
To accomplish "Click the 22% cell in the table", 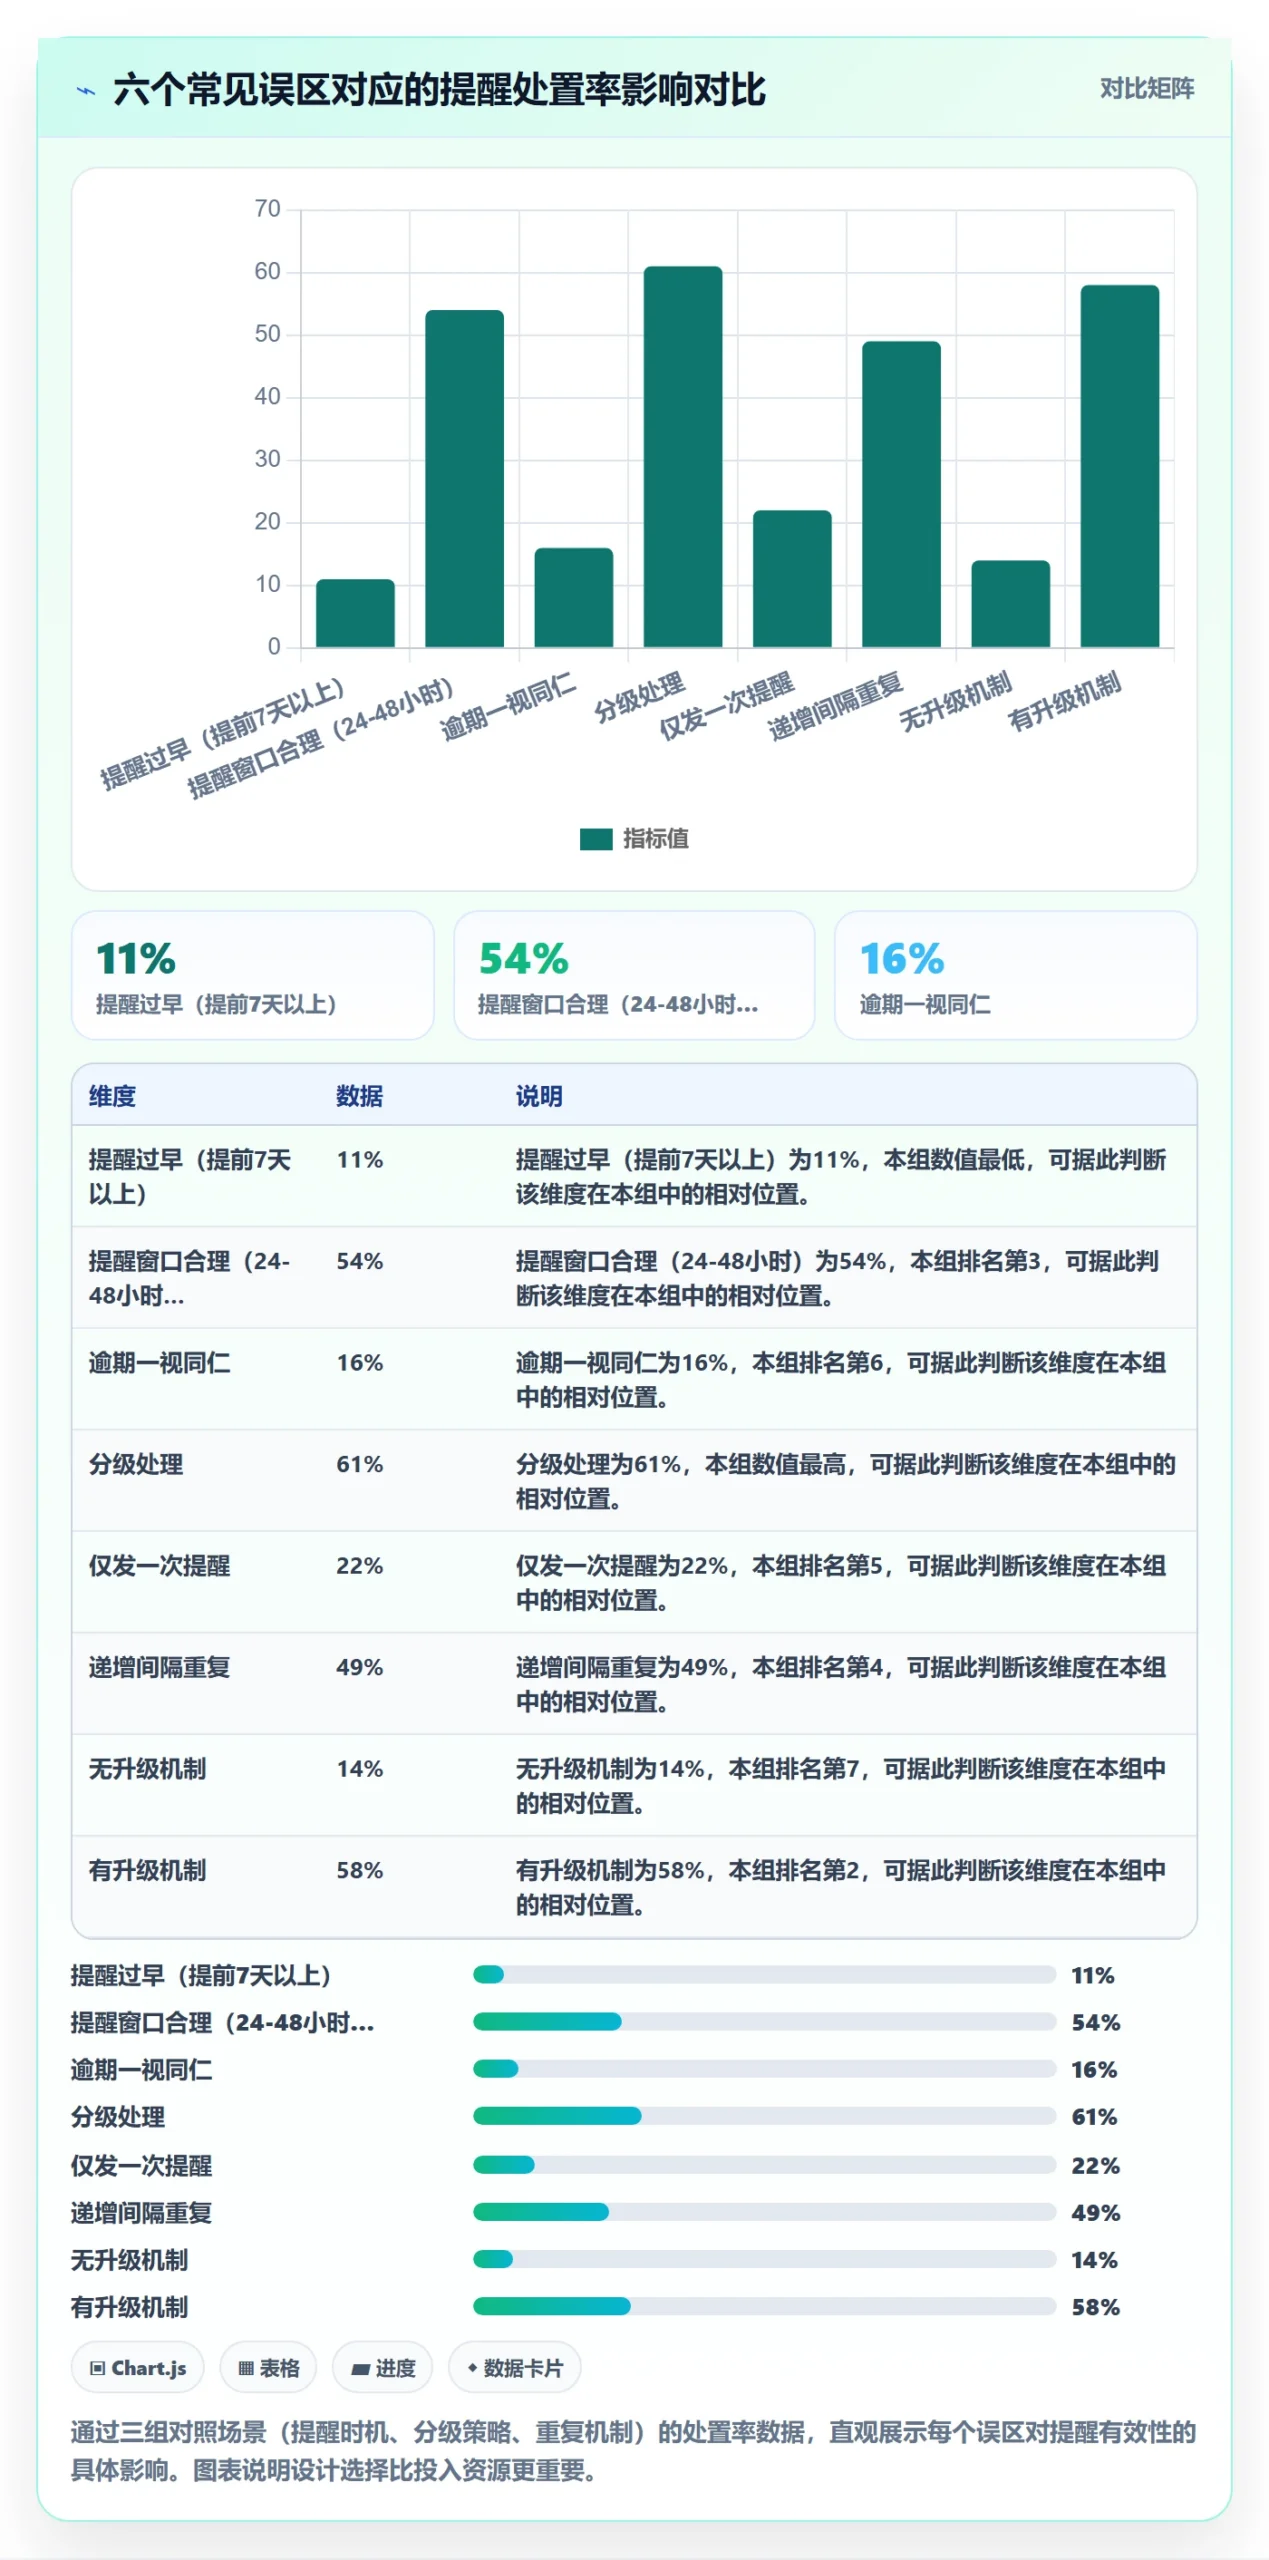I will tap(359, 1565).
